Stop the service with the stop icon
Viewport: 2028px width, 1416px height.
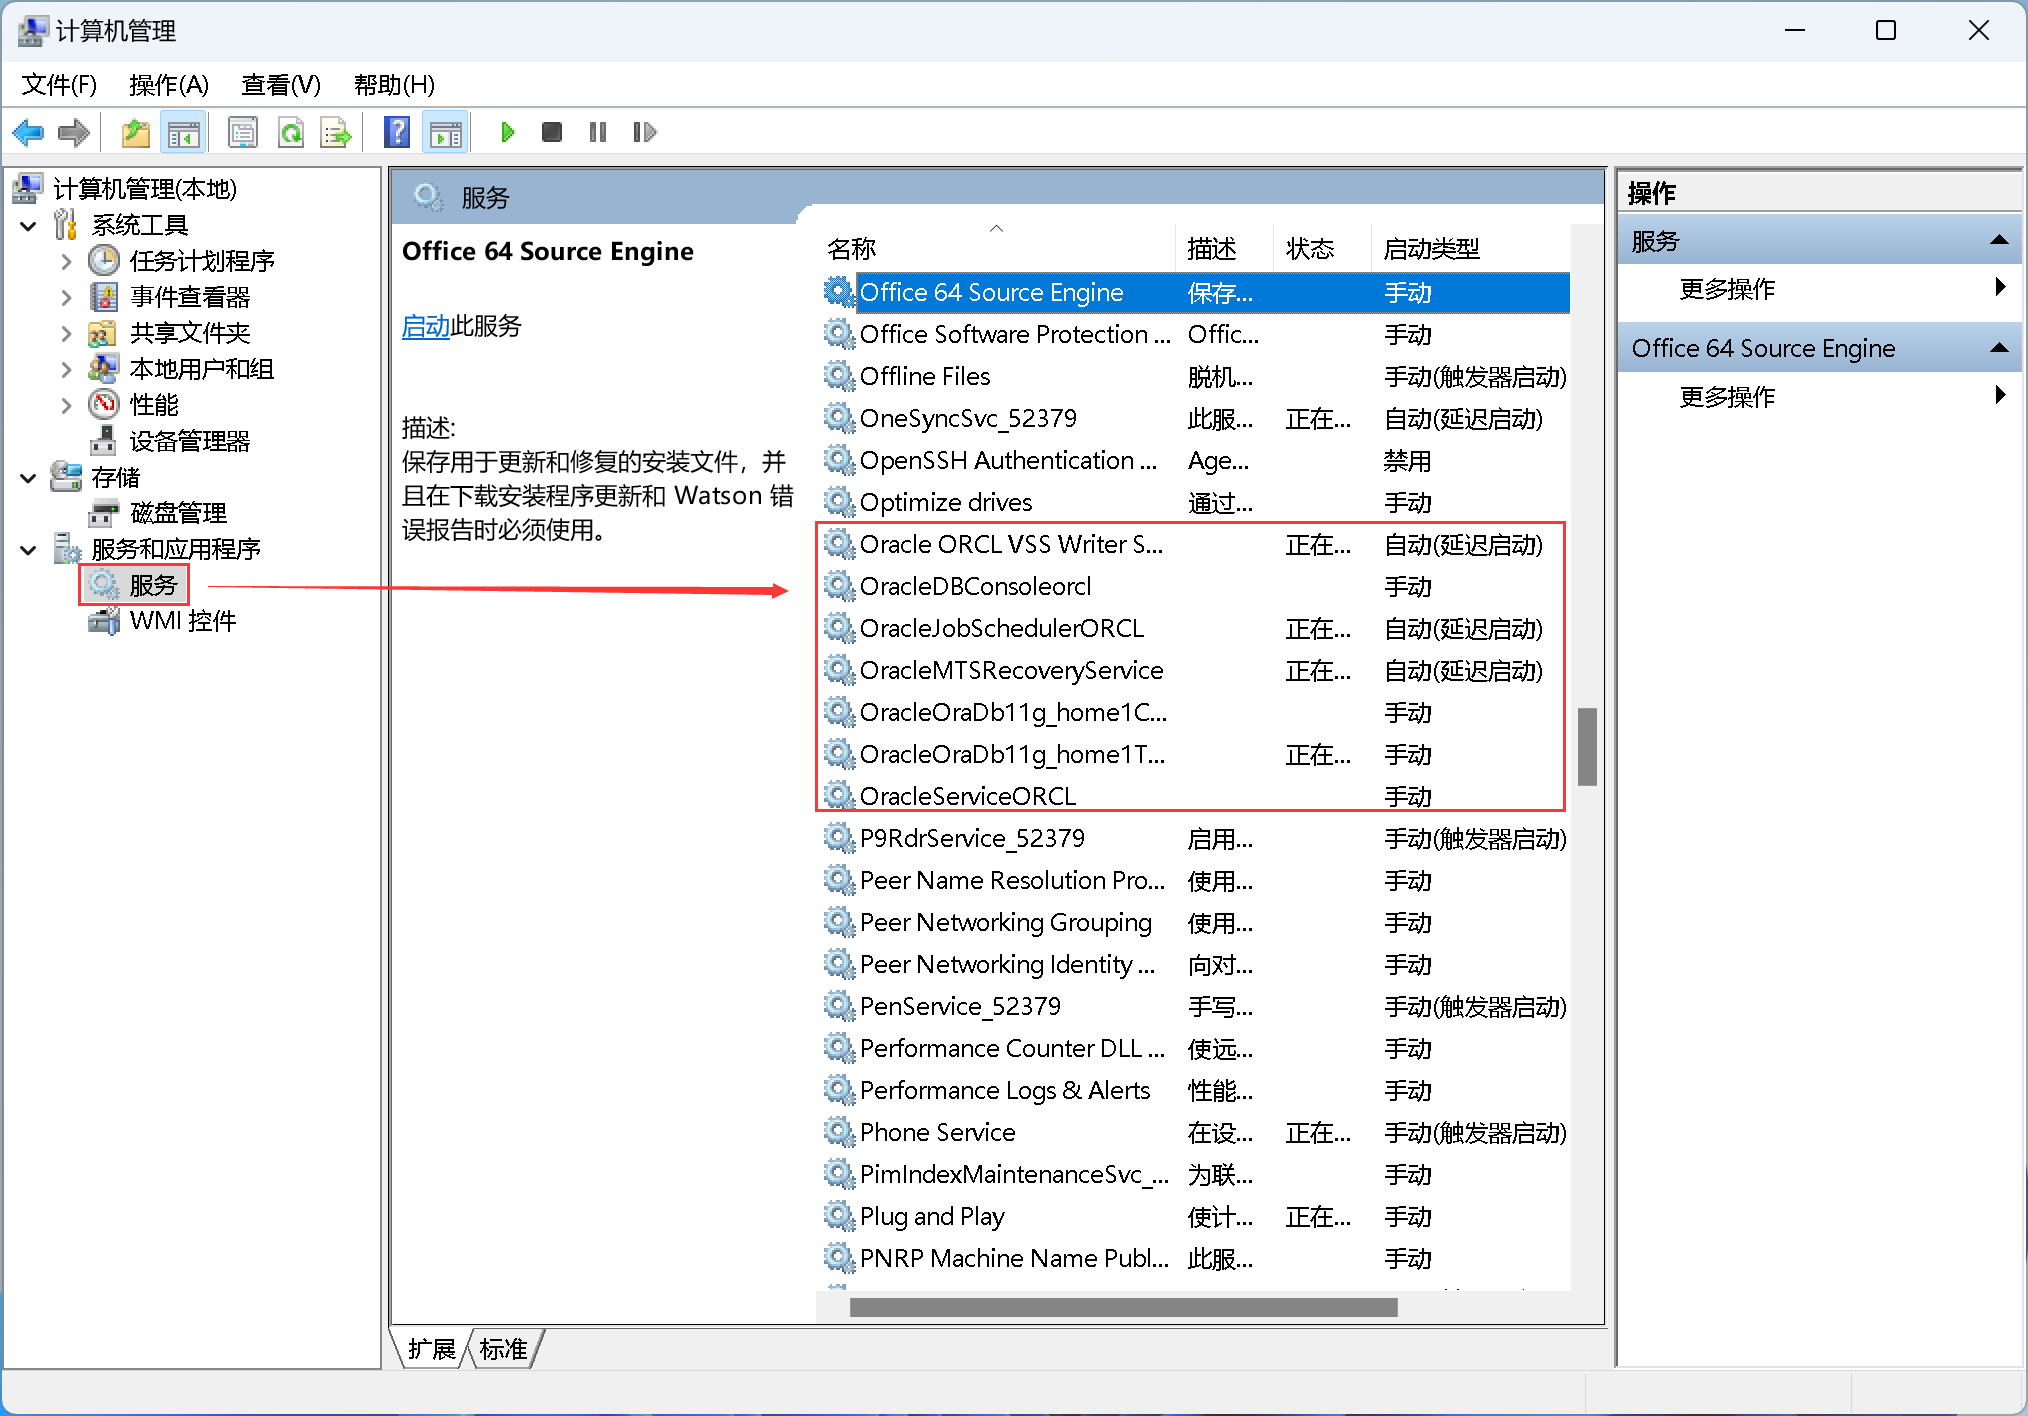pyautogui.click(x=551, y=132)
